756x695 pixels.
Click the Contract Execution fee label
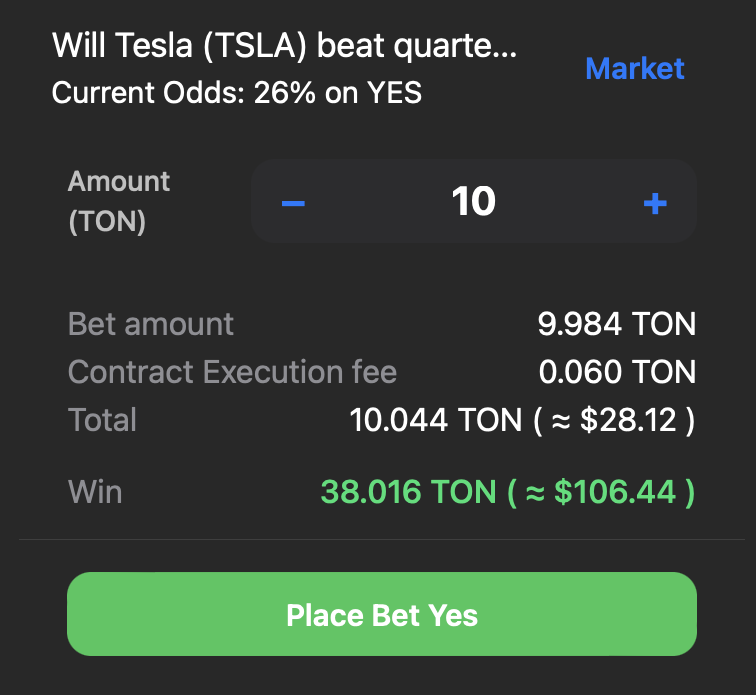click(x=232, y=372)
